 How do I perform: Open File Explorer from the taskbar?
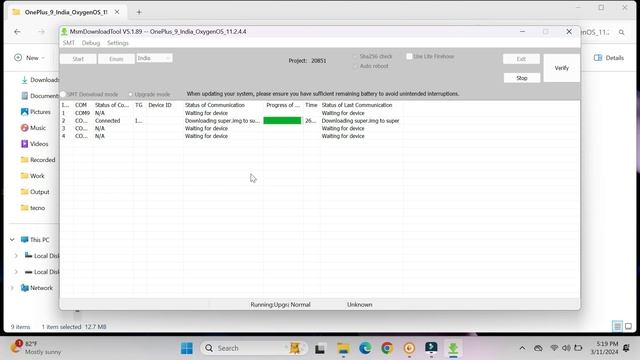click(343, 348)
